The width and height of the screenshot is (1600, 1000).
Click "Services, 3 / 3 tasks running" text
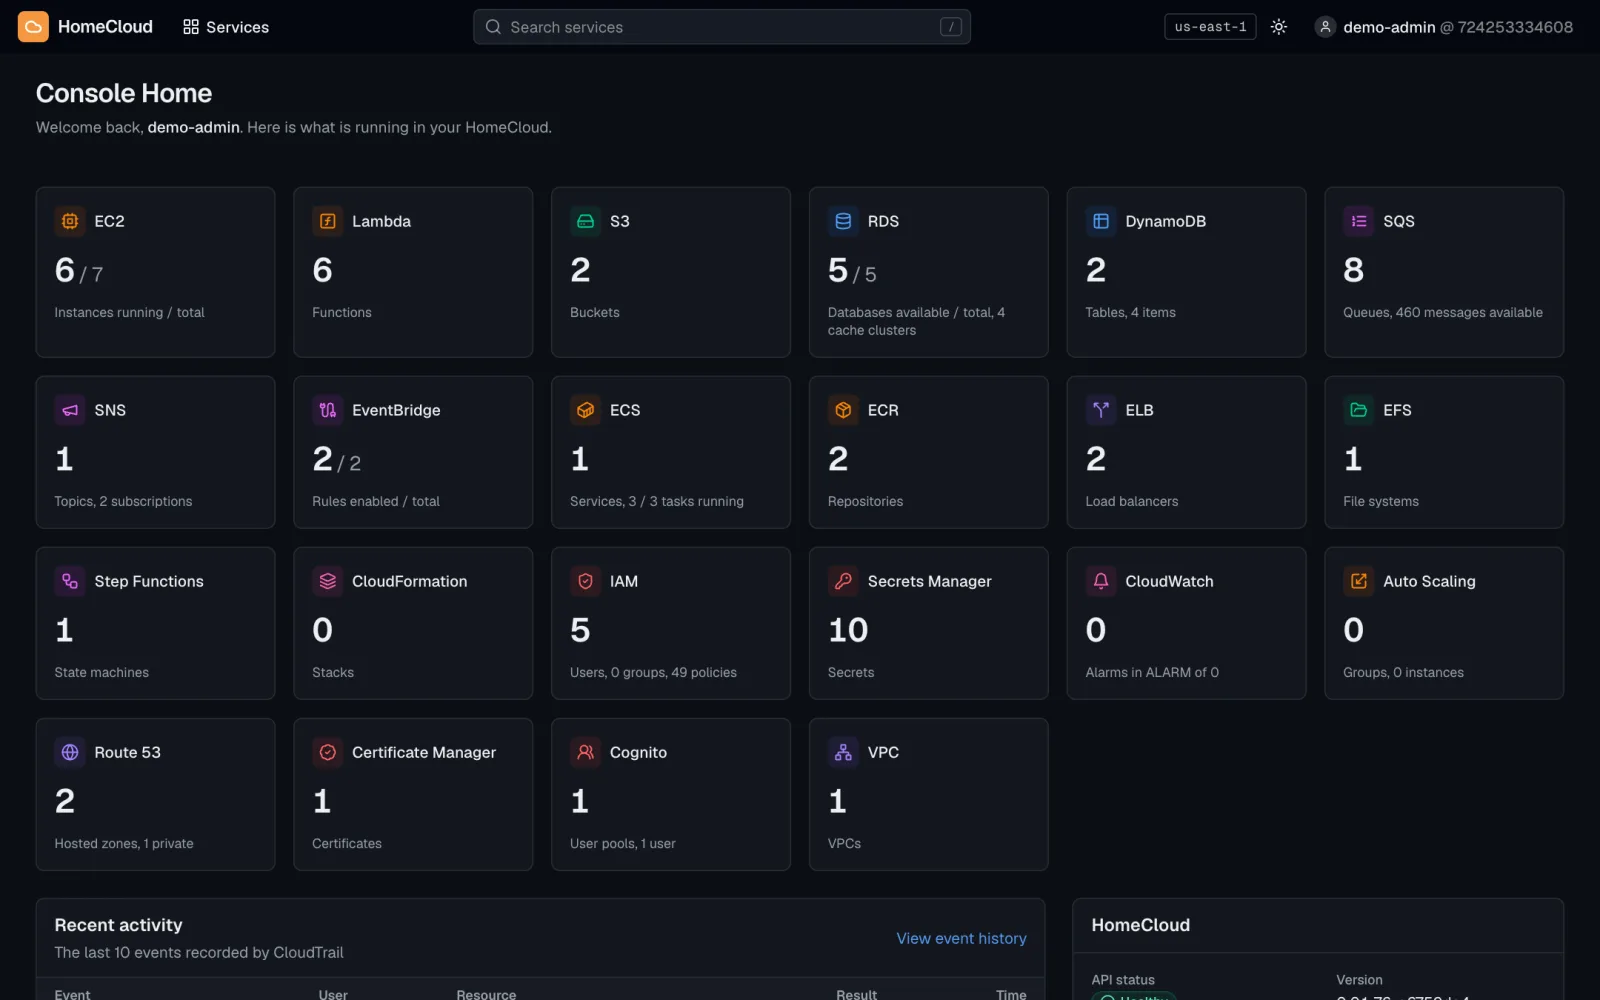point(656,502)
